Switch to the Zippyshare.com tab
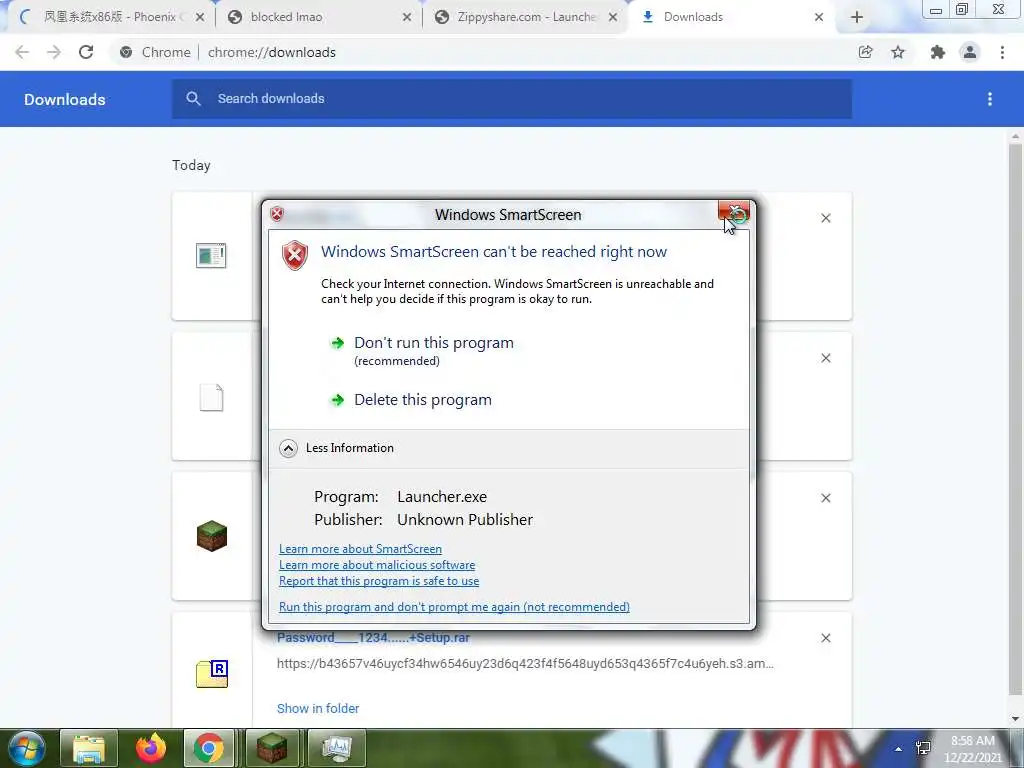The image size is (1024, 768). (x=526, y=17)
